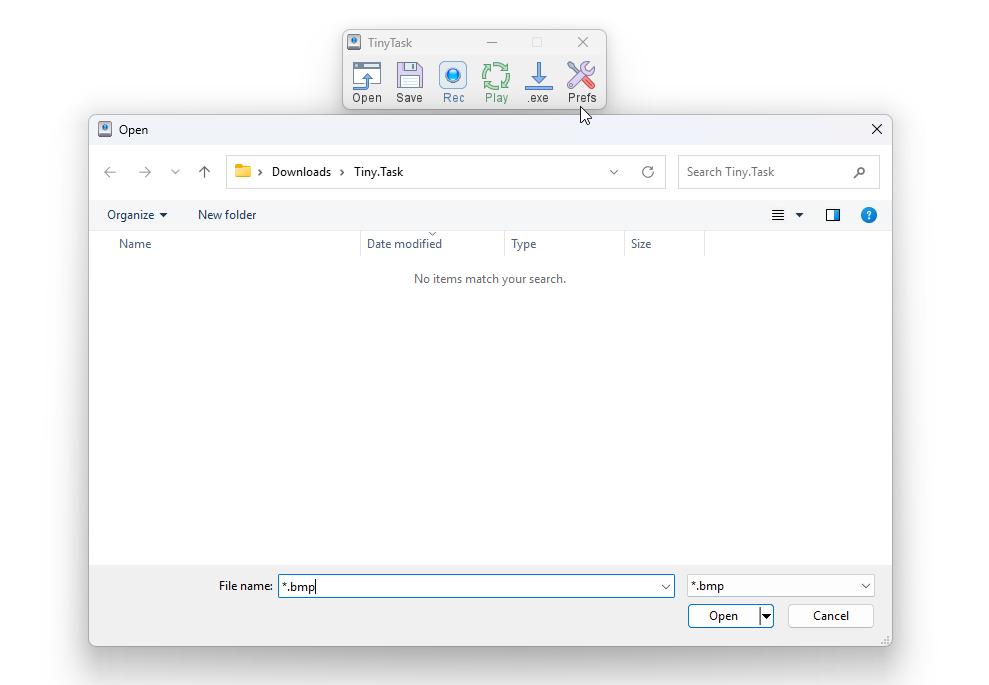This screenshot has height=685, width=989.
Task: Click the Open dialog title icon
Action: coord(105,129)
